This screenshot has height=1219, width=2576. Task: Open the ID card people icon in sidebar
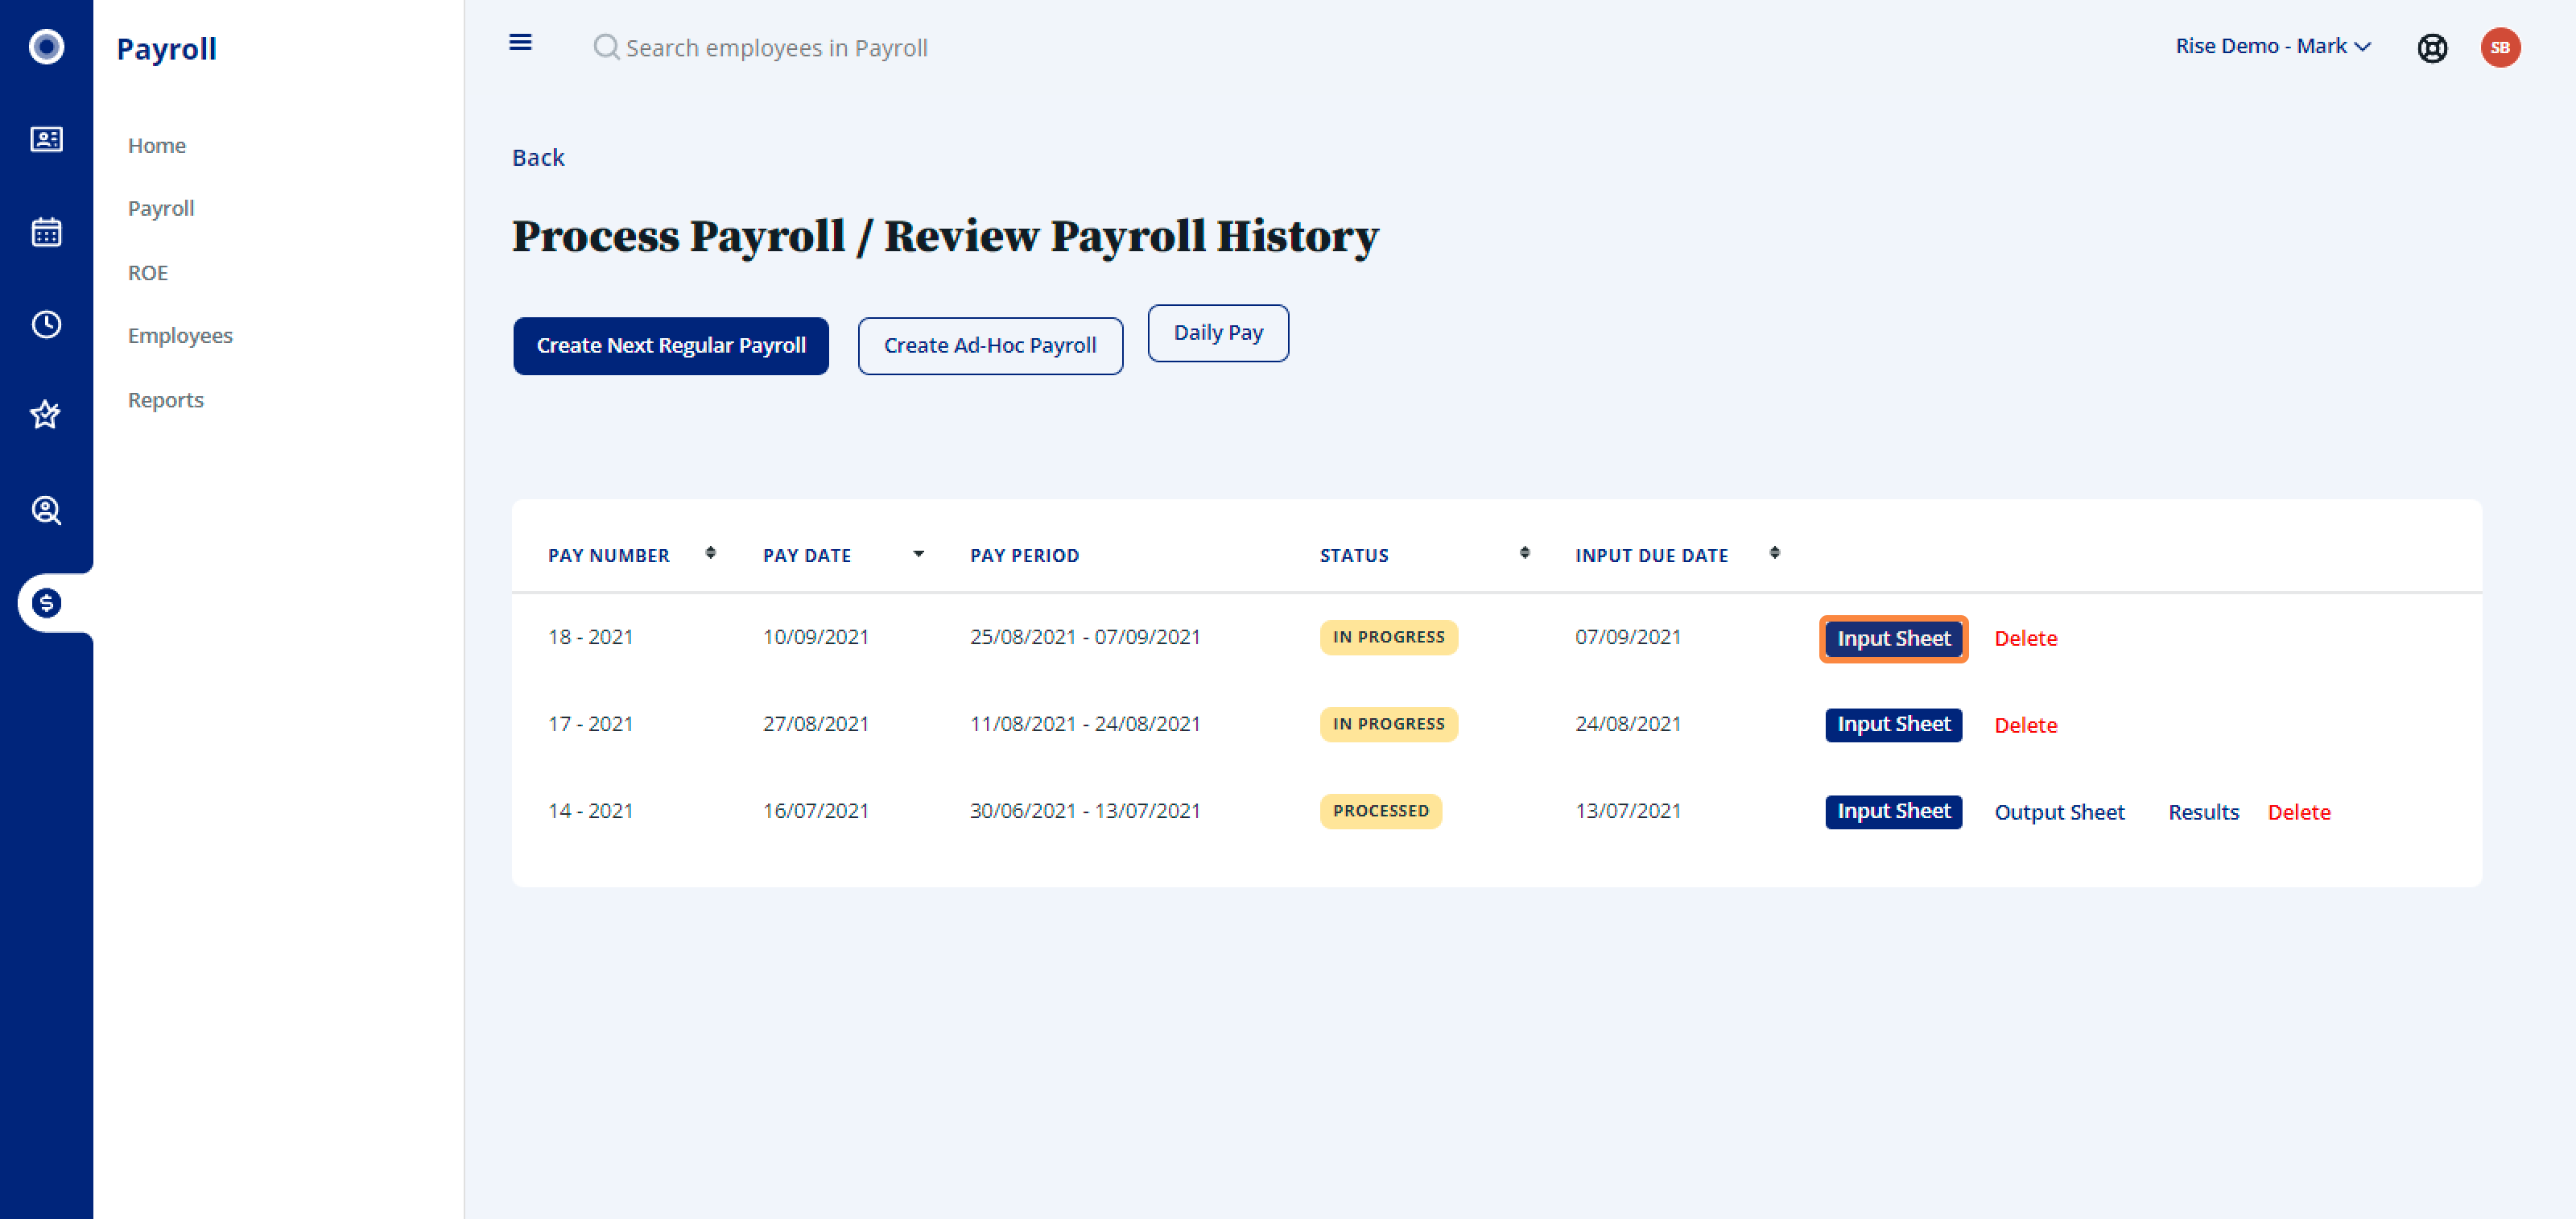point(46,139)
